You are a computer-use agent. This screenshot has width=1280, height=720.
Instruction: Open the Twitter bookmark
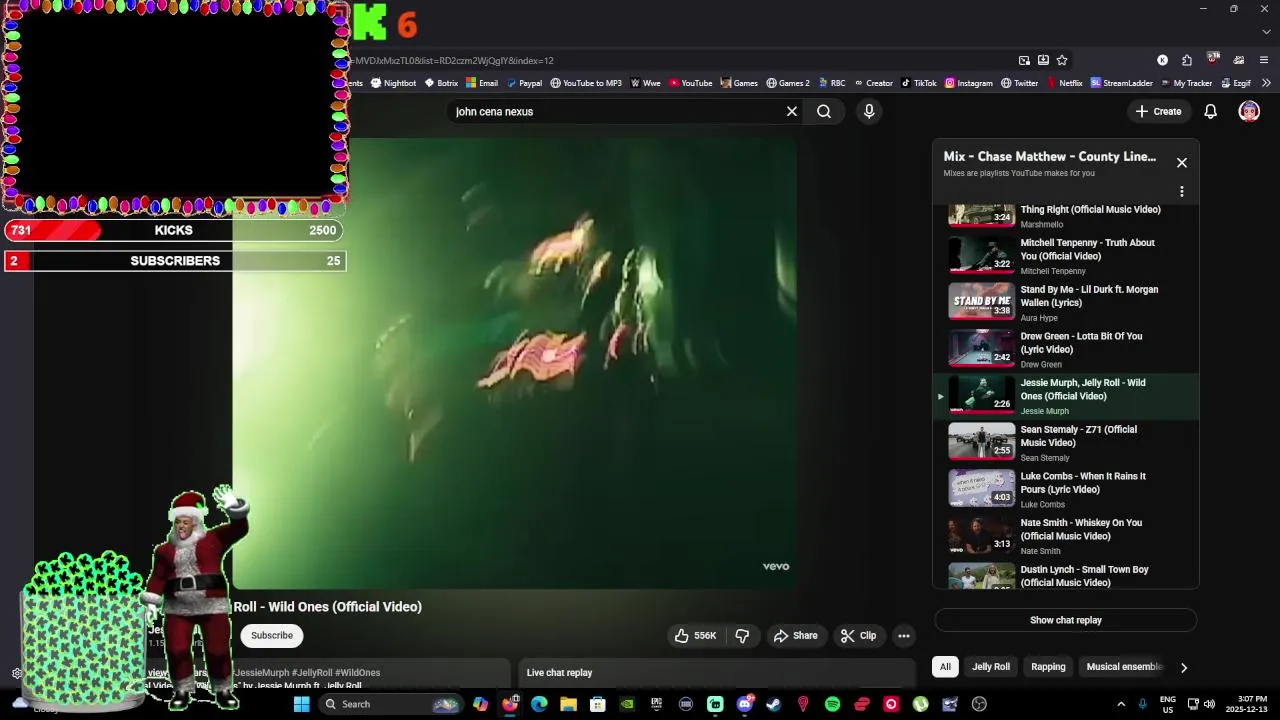(x=1020, y=83)
